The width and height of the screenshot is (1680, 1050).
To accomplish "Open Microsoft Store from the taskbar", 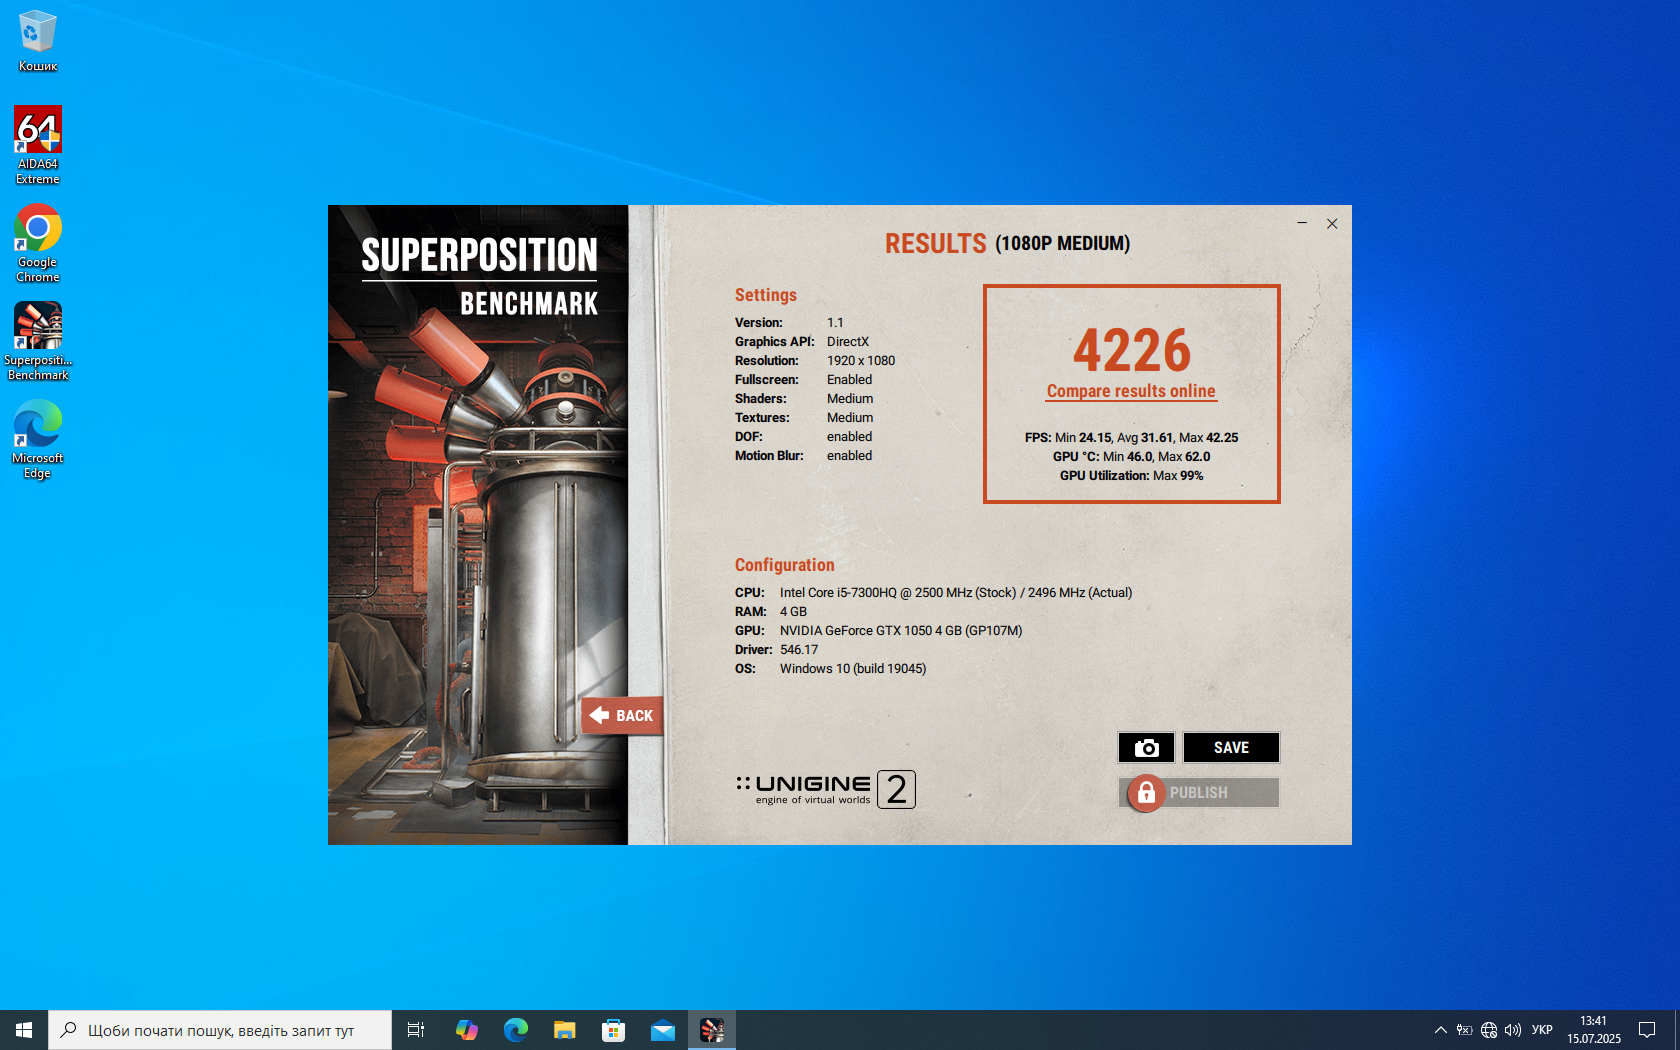I will [614, 1030].
